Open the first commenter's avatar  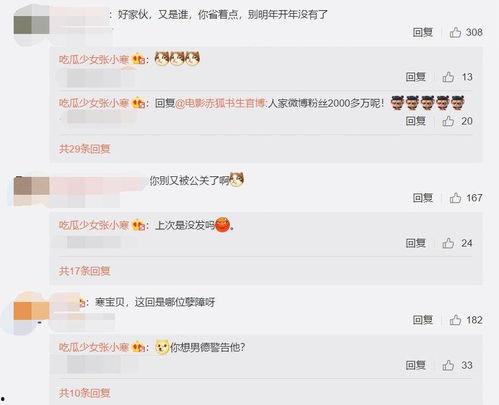(x=31, y=25)
